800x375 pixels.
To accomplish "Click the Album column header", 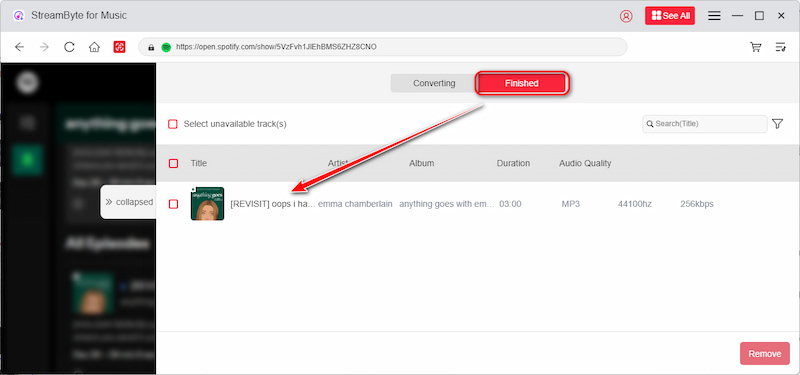I will click(x=421, y=163).
